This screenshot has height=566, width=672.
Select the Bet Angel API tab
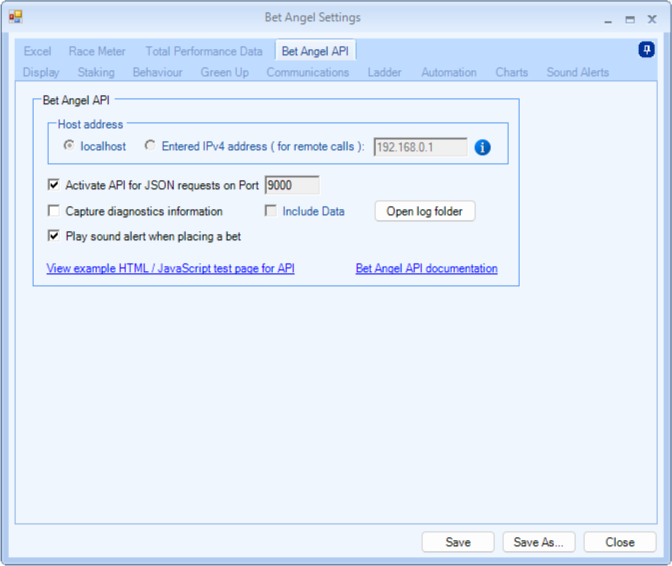(x=315, y=51)
